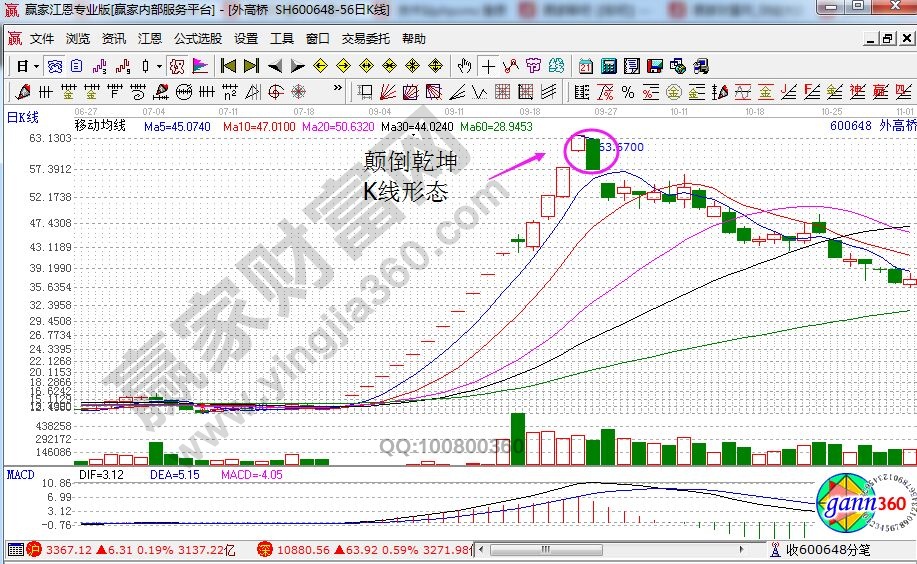Select the crosshair cursor tool
Image resolution: width=917 pixels, height=564 pixels.
[488, 66]
